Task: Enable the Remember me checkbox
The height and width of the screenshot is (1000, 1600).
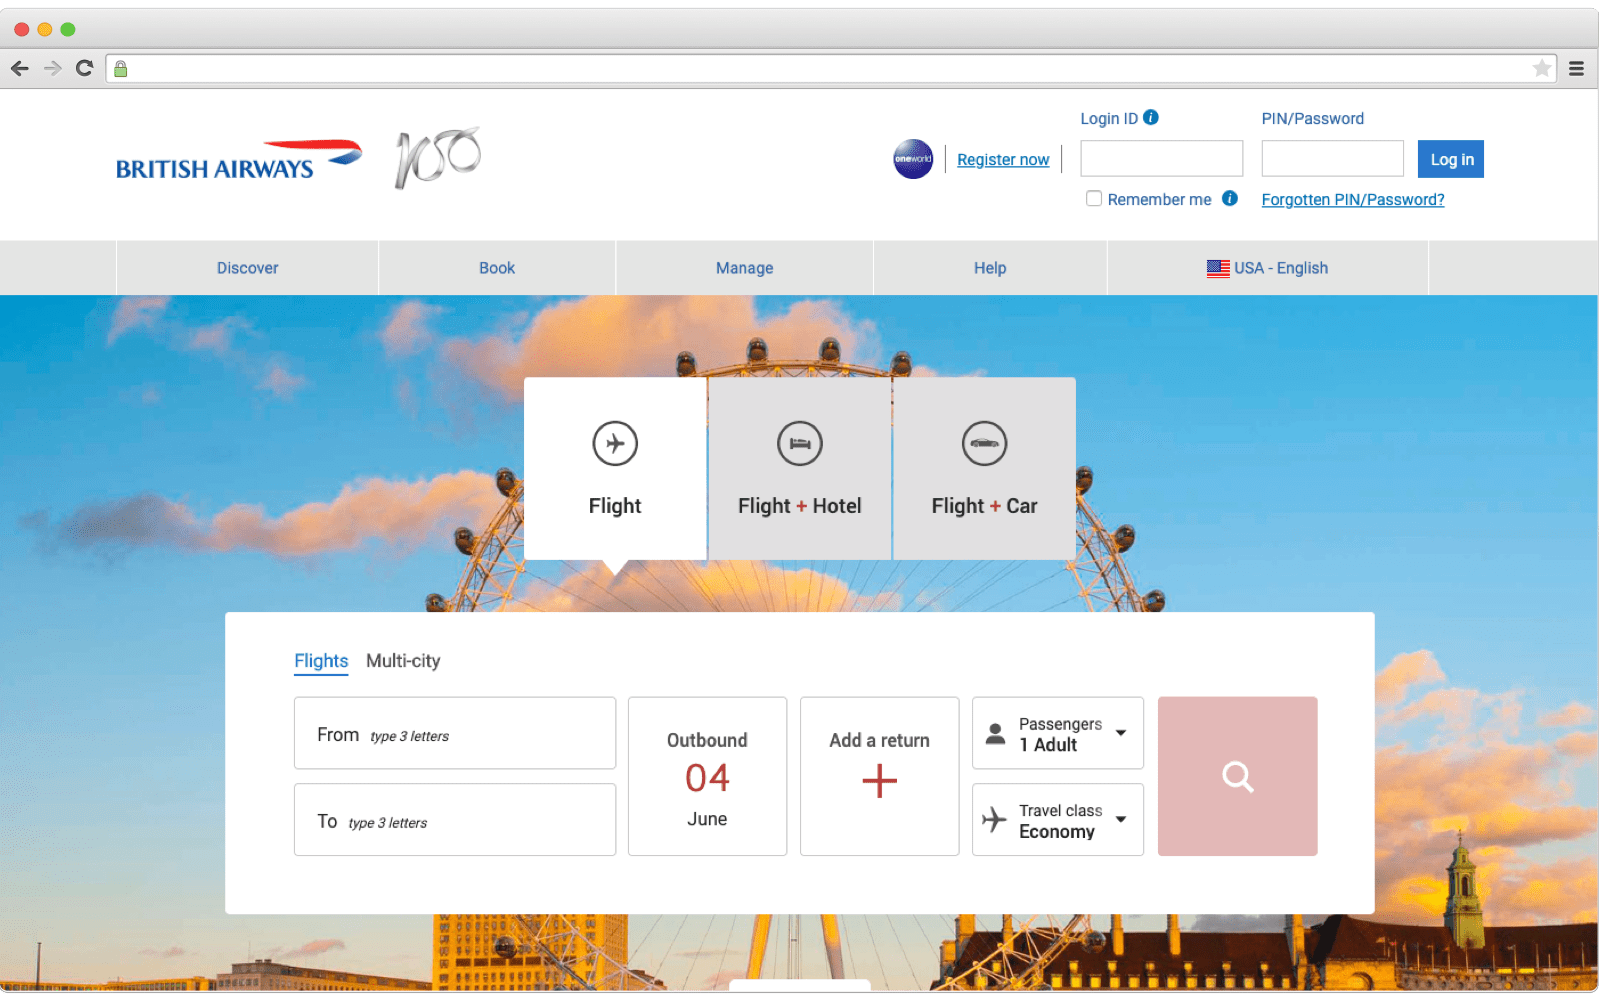Action: [1094, 198]
